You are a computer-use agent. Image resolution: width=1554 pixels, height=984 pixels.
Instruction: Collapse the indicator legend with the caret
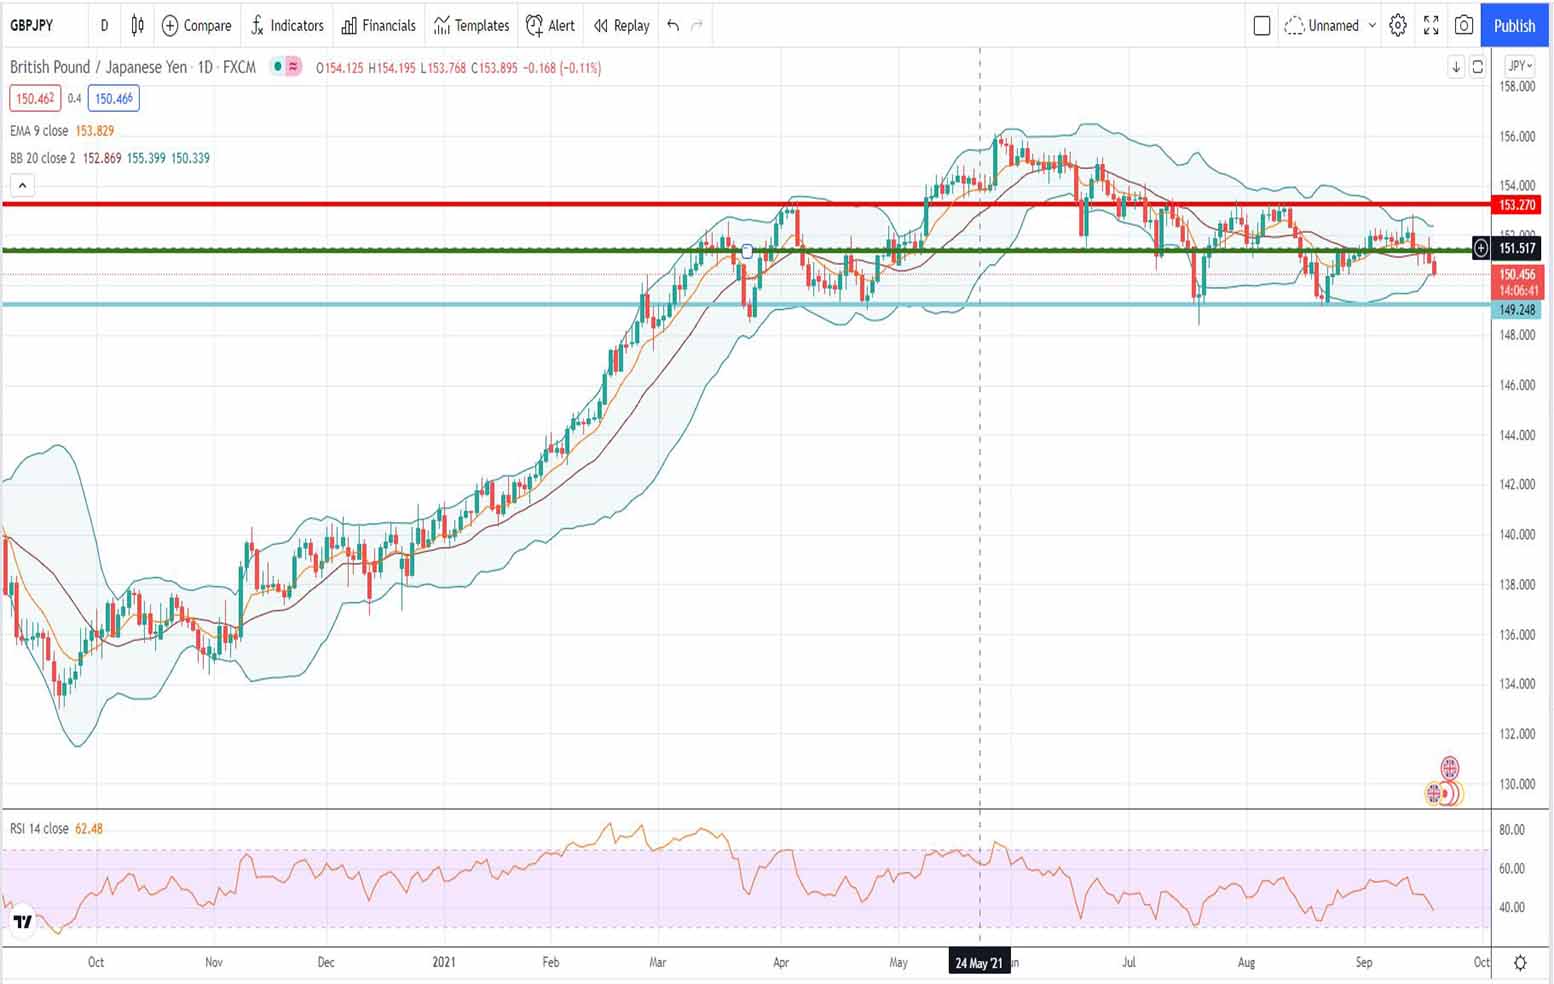tap(22, 185)
